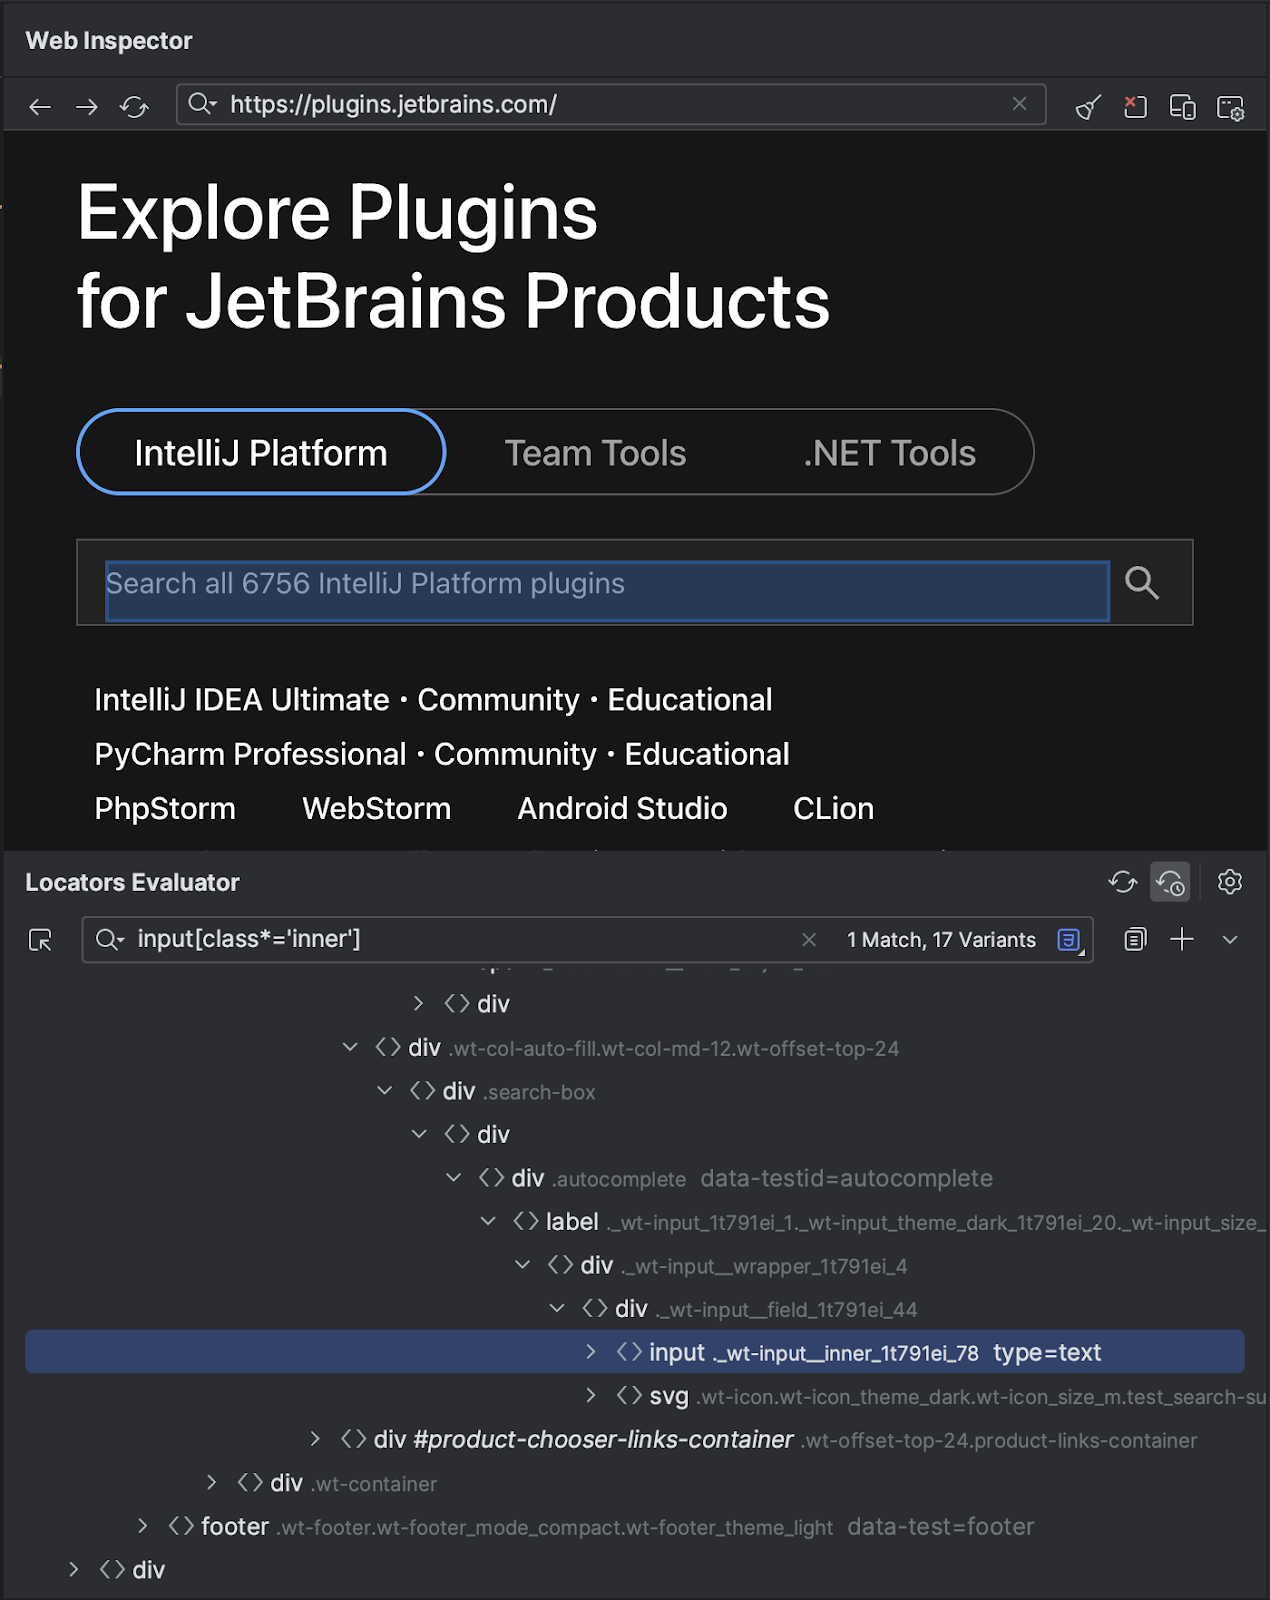Click the toolbar icon with red cross
1270x1600 pixels.
pos(1135,106)
